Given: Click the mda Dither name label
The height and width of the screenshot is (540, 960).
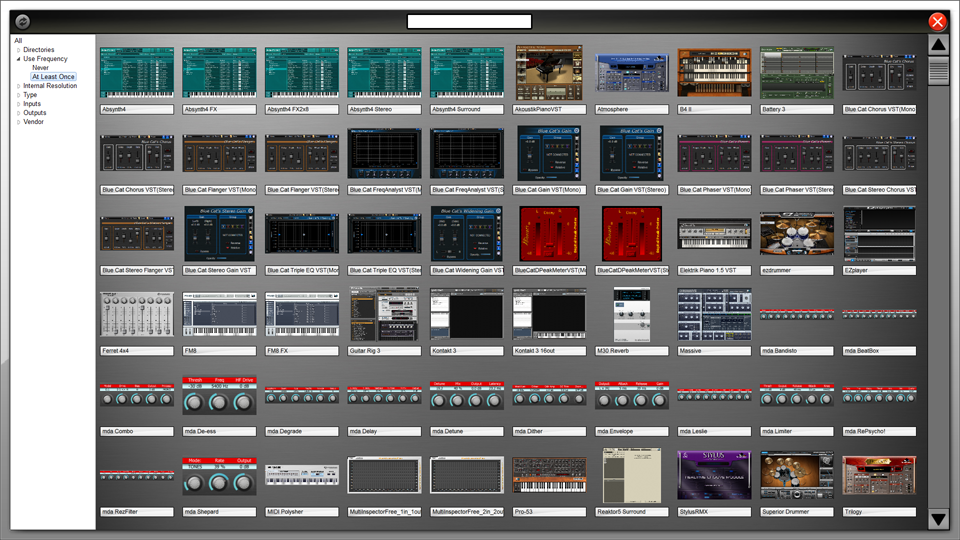Looking at the screenshot, I should pos(549,431).
